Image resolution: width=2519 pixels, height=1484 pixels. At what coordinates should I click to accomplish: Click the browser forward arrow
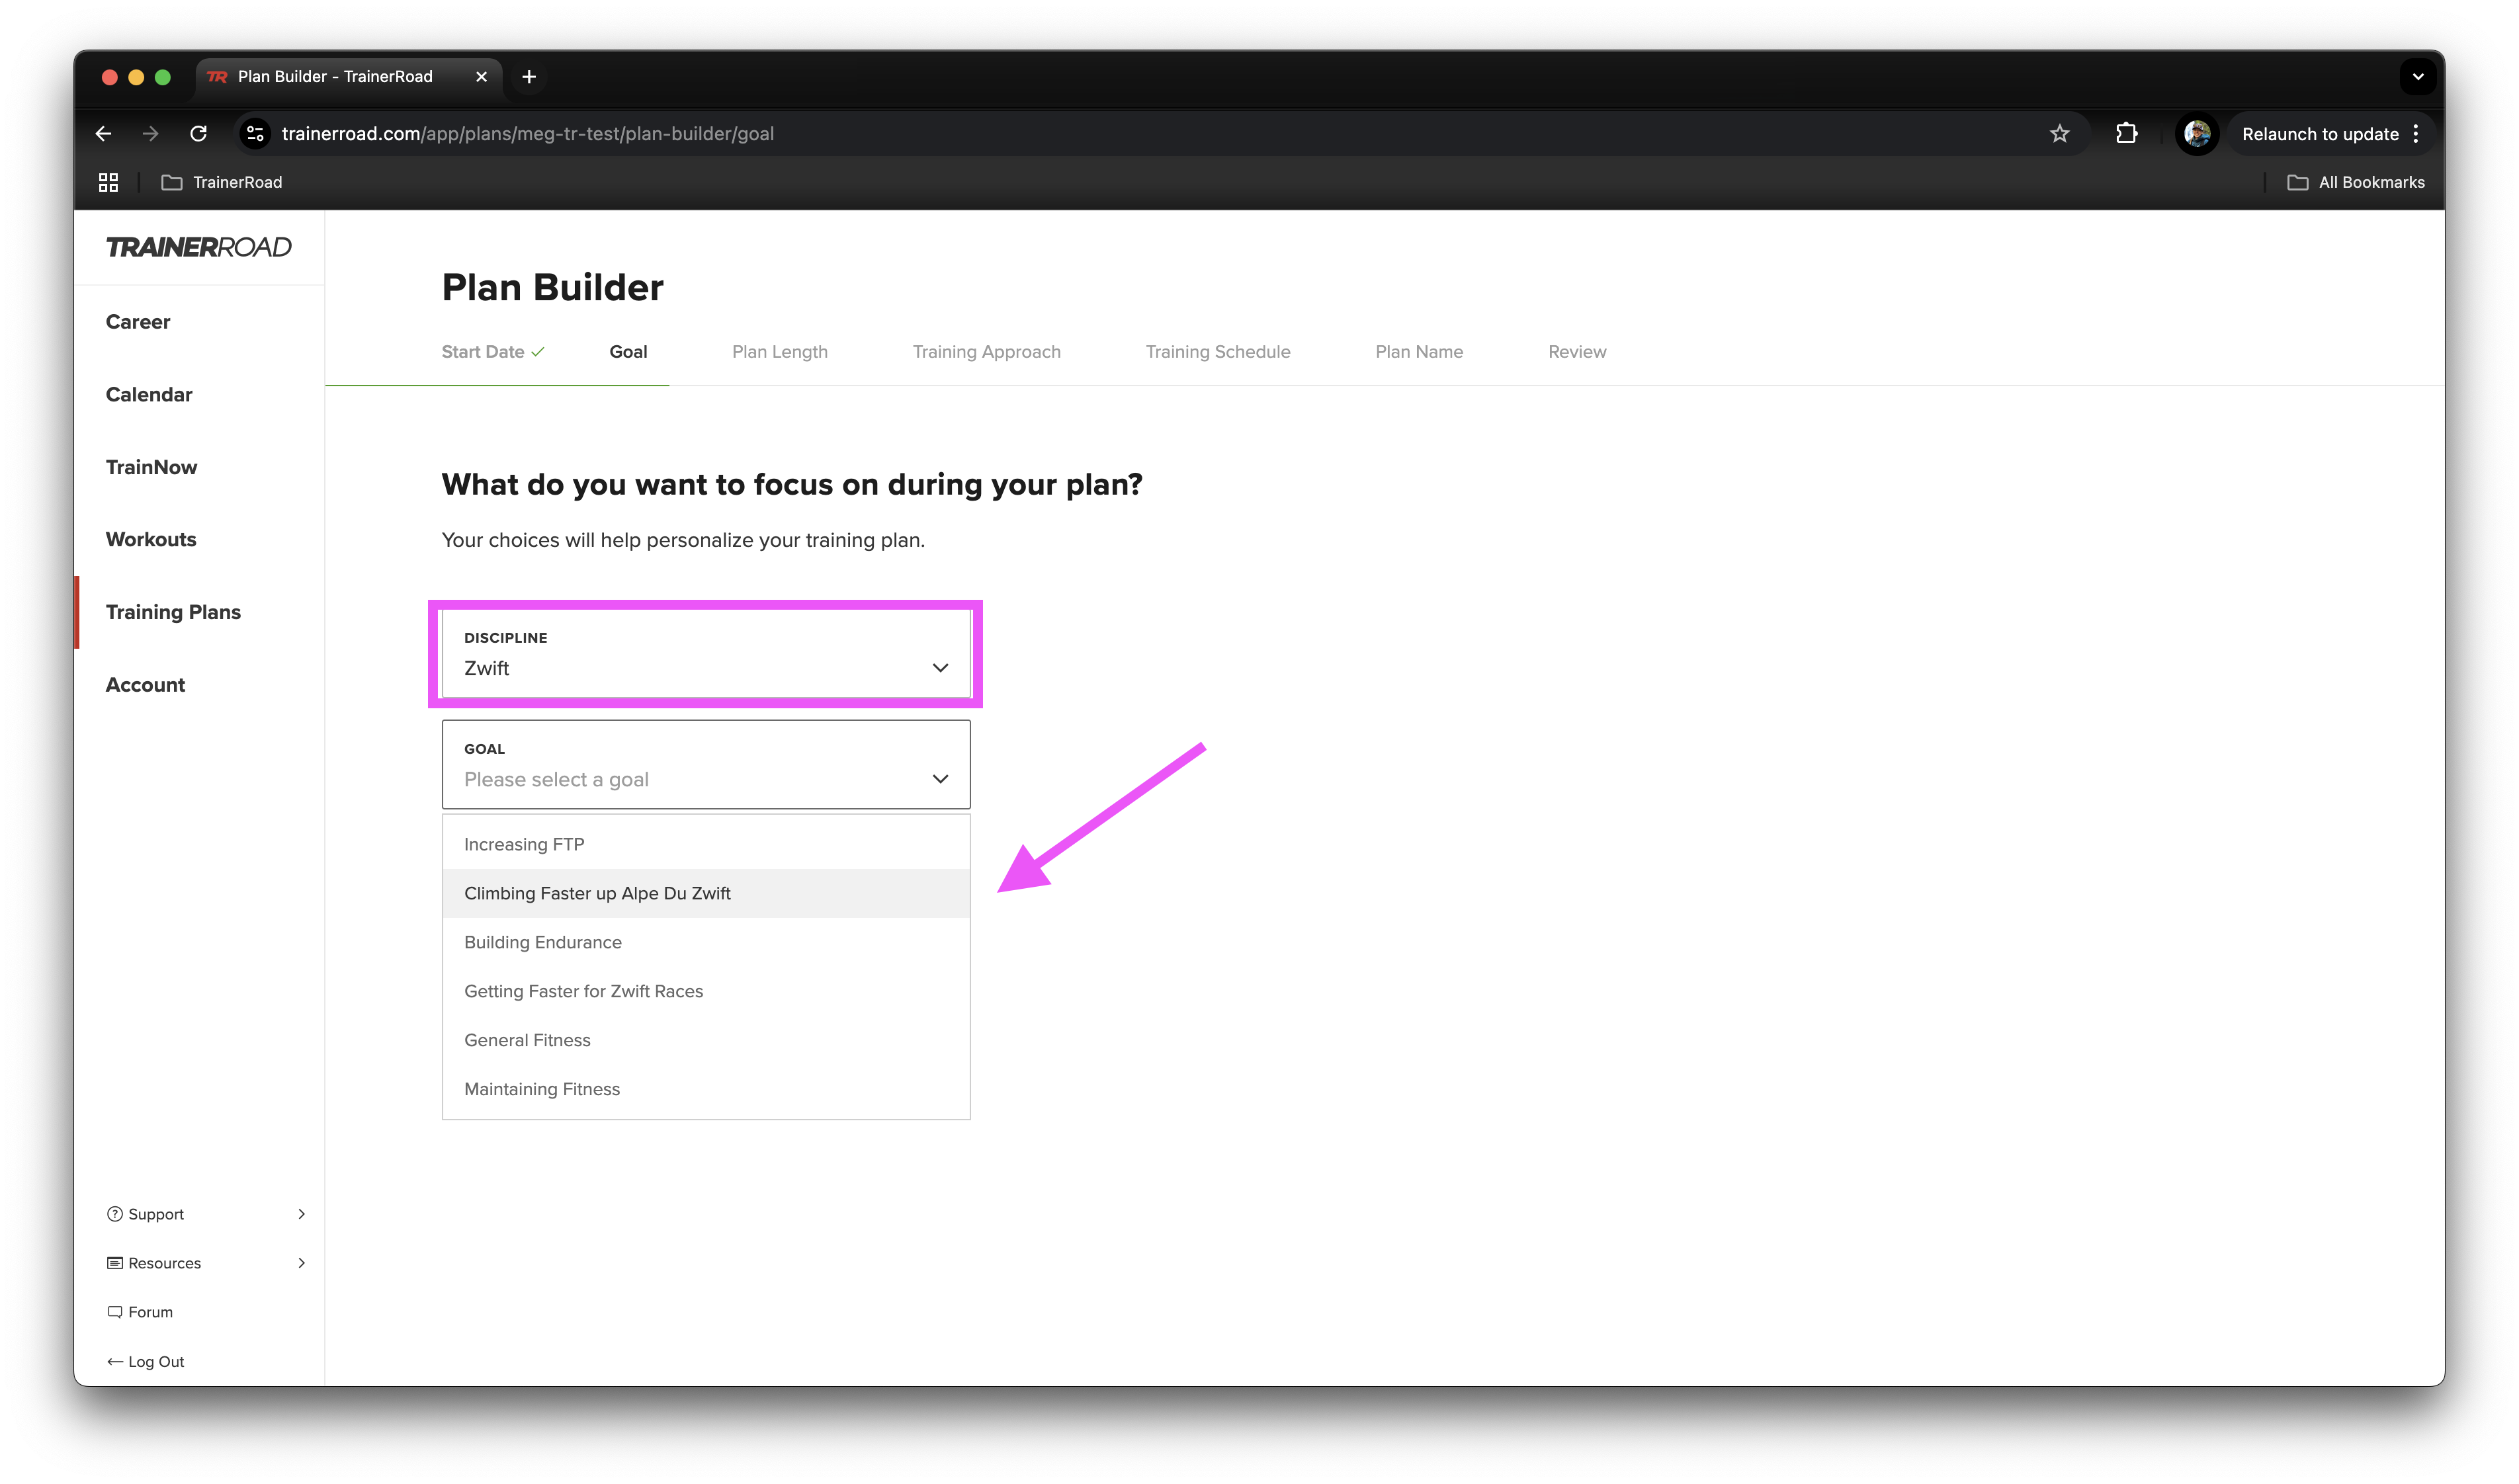(x=150, y=133)
